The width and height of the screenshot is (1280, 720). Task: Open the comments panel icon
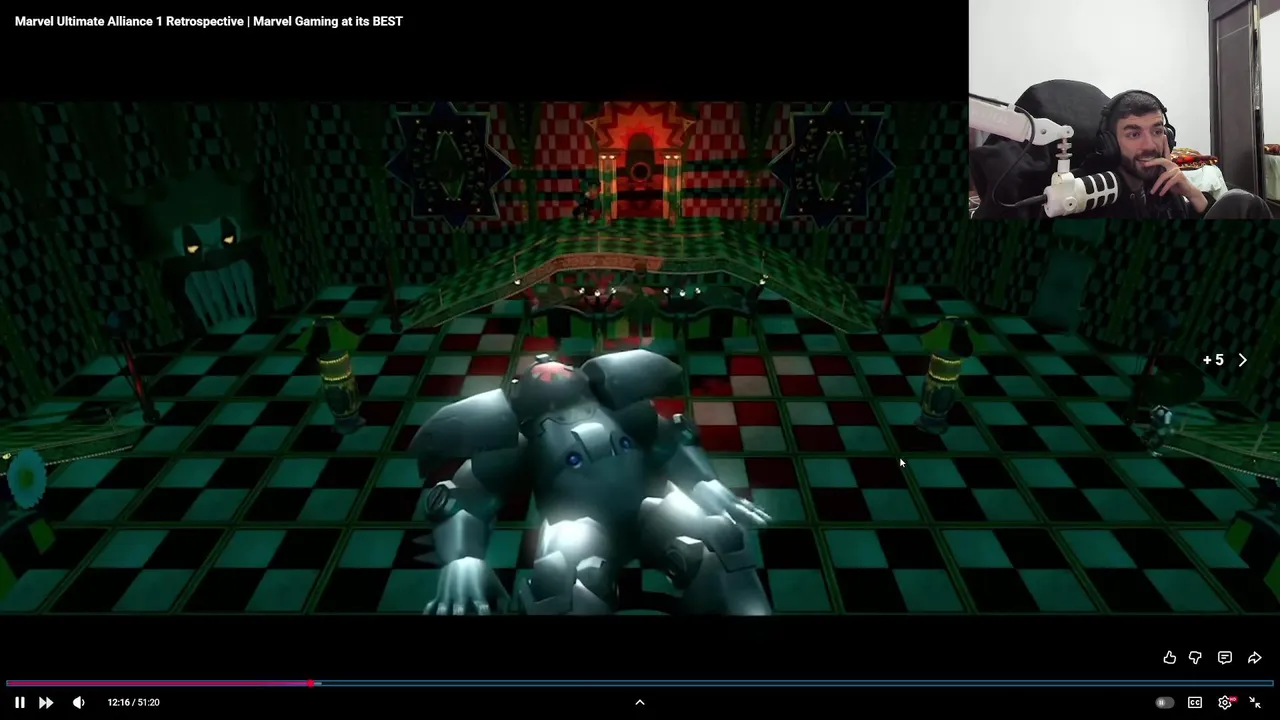pos(1225,657)
